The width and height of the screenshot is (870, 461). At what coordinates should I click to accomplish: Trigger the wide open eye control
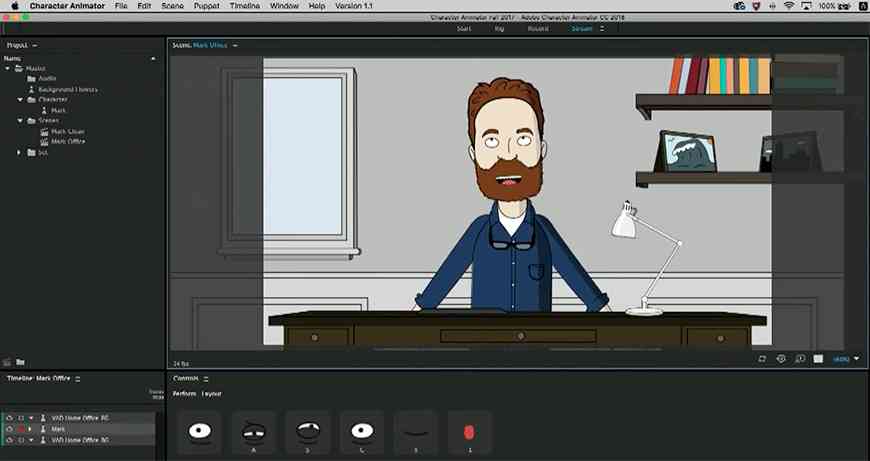pyautogui.click(x=200, y=432)
